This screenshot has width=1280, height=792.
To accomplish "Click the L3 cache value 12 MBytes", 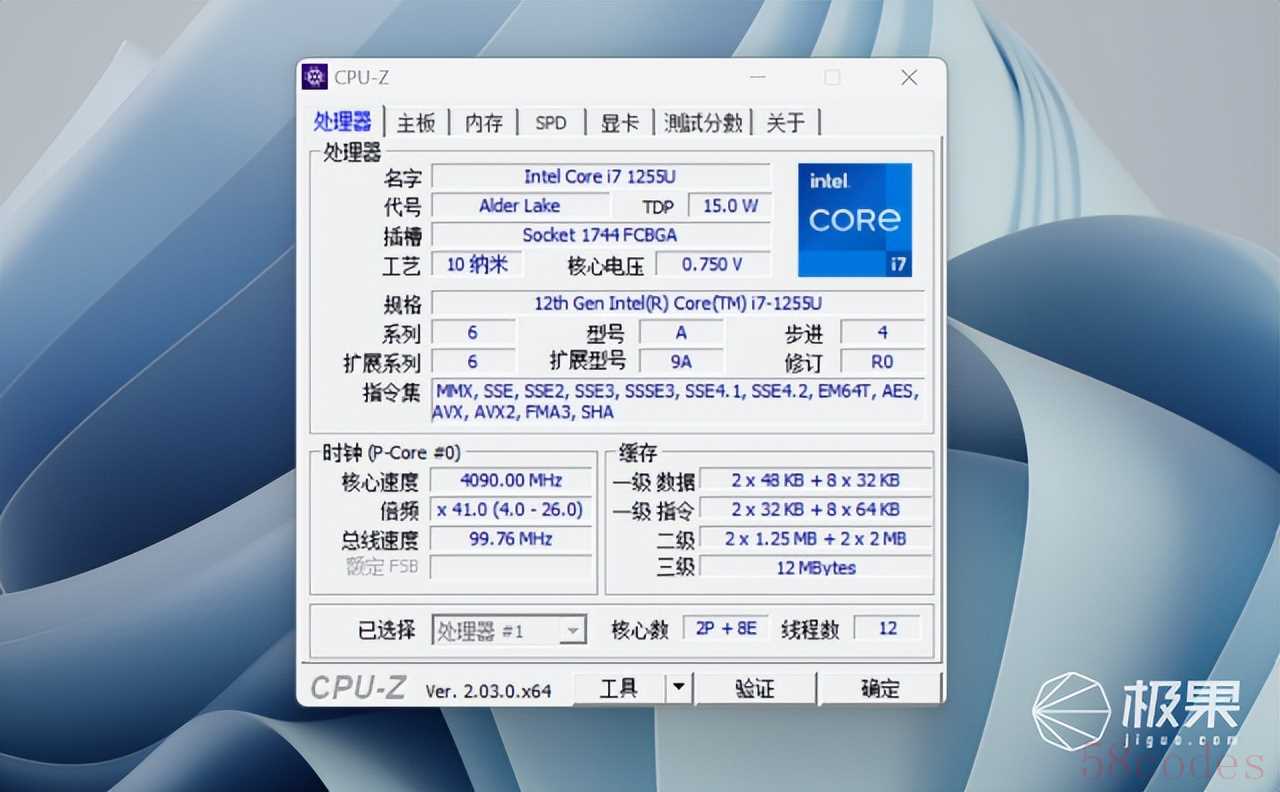I will pyautogui.click(x=815, y=567).
